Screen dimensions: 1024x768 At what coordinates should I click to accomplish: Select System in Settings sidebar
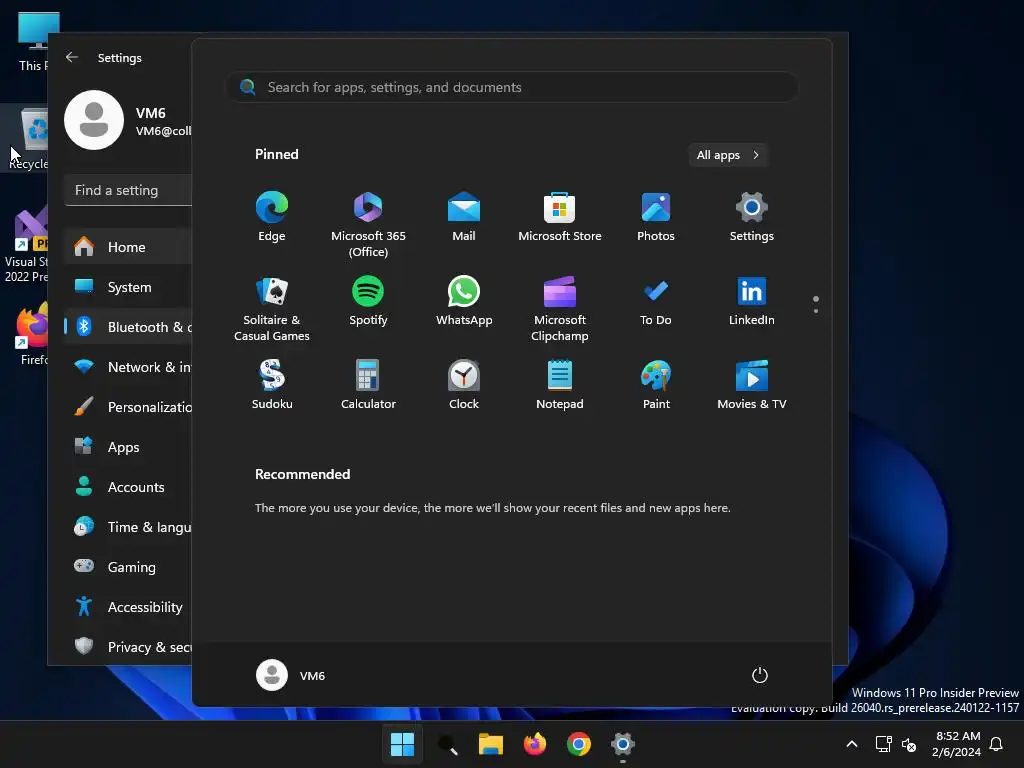tap(129, 287)
